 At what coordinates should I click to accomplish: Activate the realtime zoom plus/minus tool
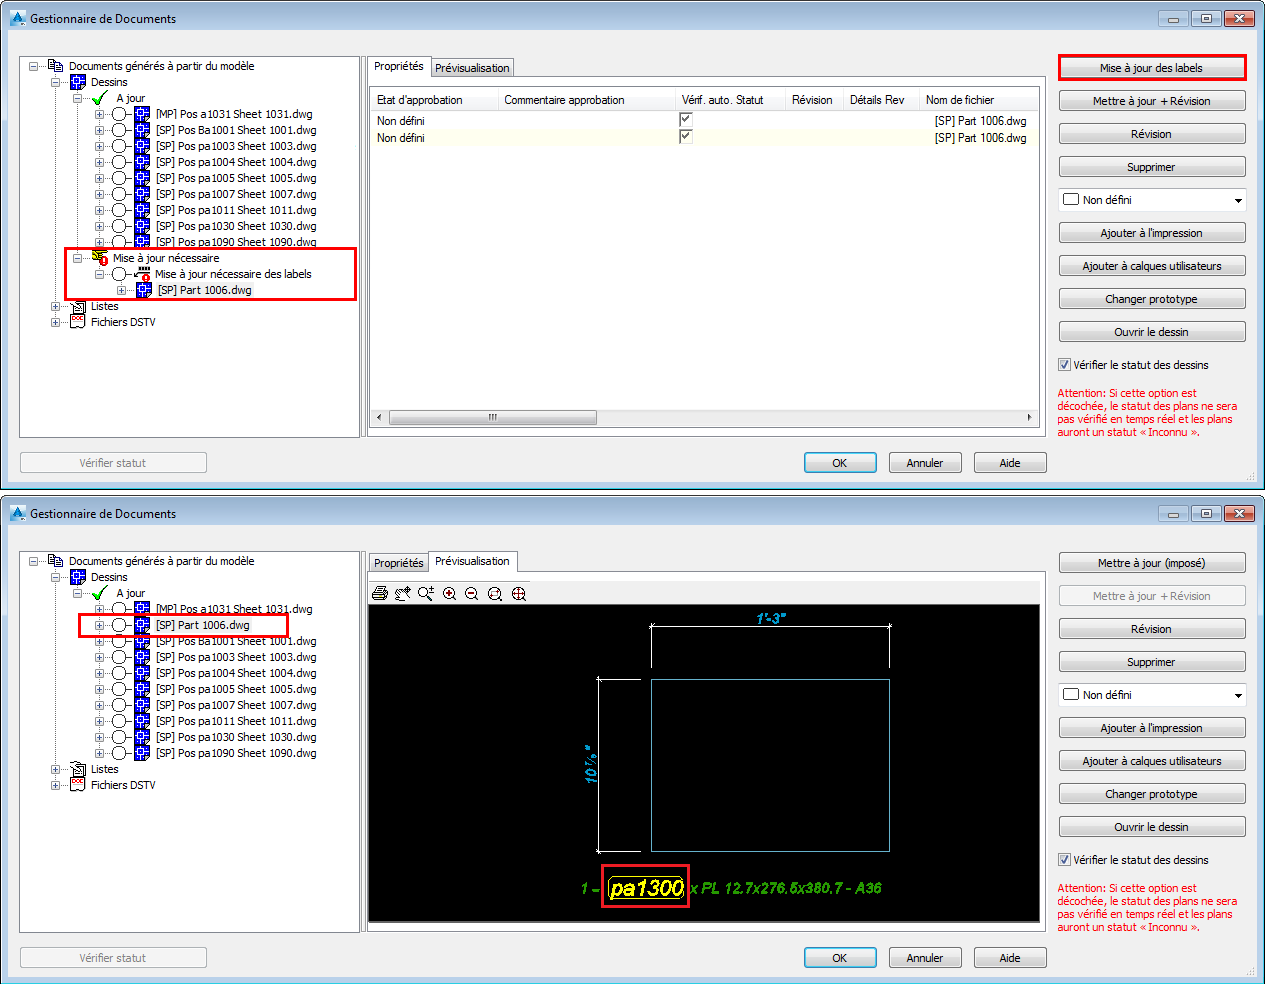(426, 594)
